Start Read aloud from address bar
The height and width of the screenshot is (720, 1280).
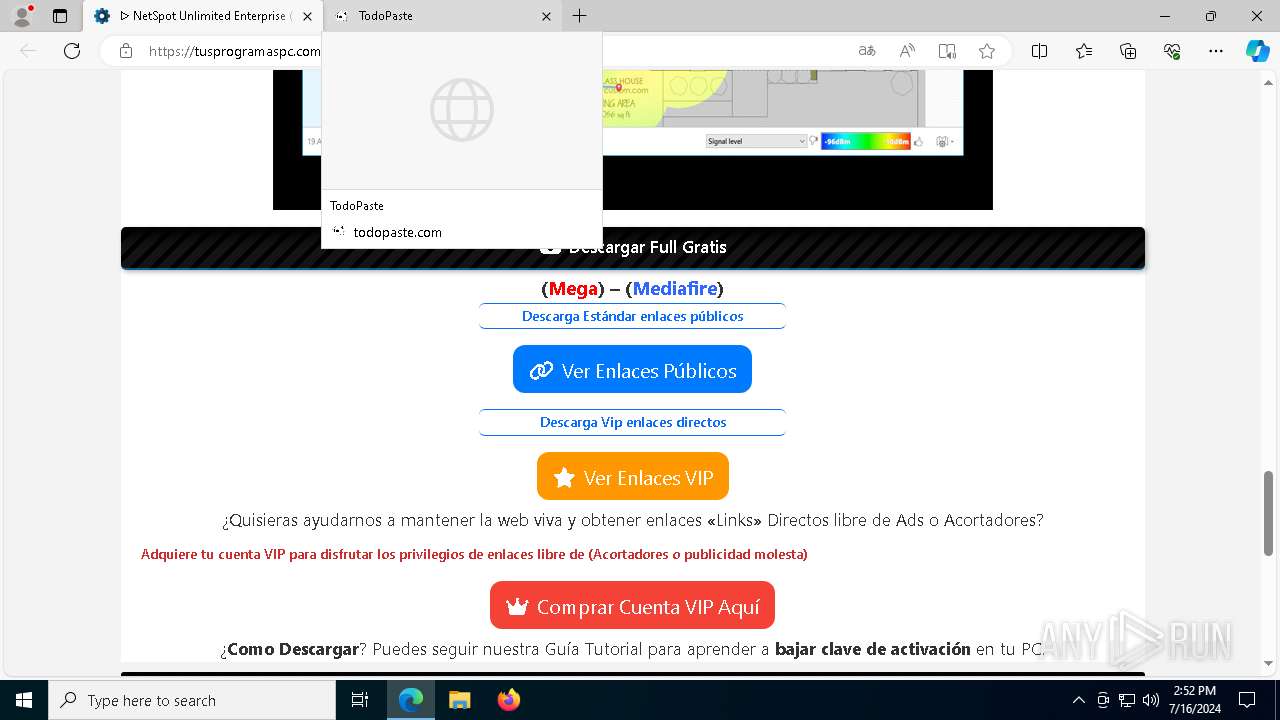coord(907,51)
